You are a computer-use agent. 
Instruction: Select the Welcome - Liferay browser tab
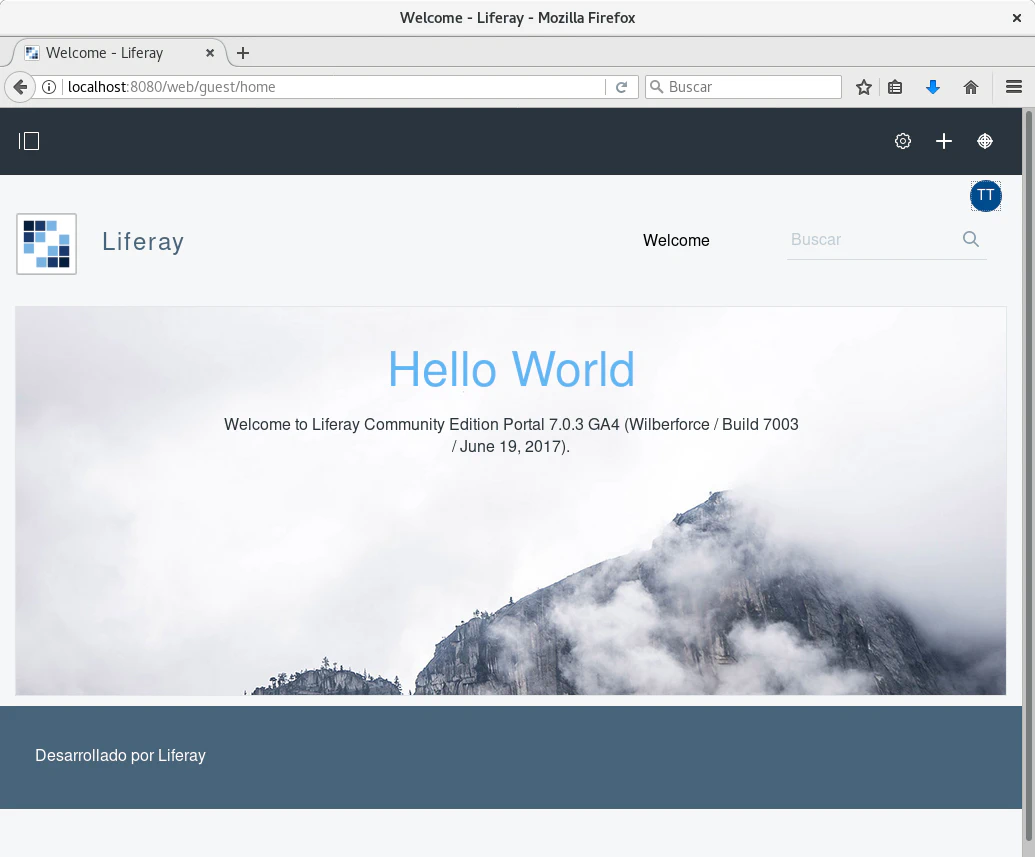pyautogui.click(x=110, y=53)
